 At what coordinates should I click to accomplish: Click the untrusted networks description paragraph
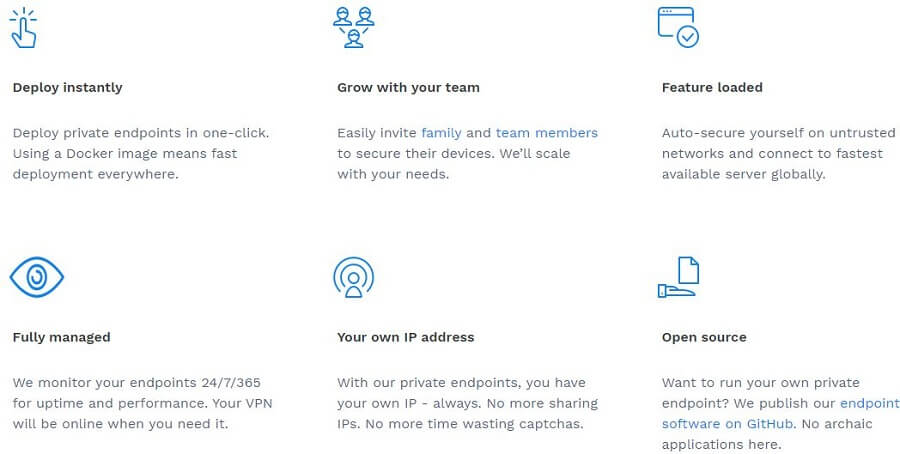[778, 154]
